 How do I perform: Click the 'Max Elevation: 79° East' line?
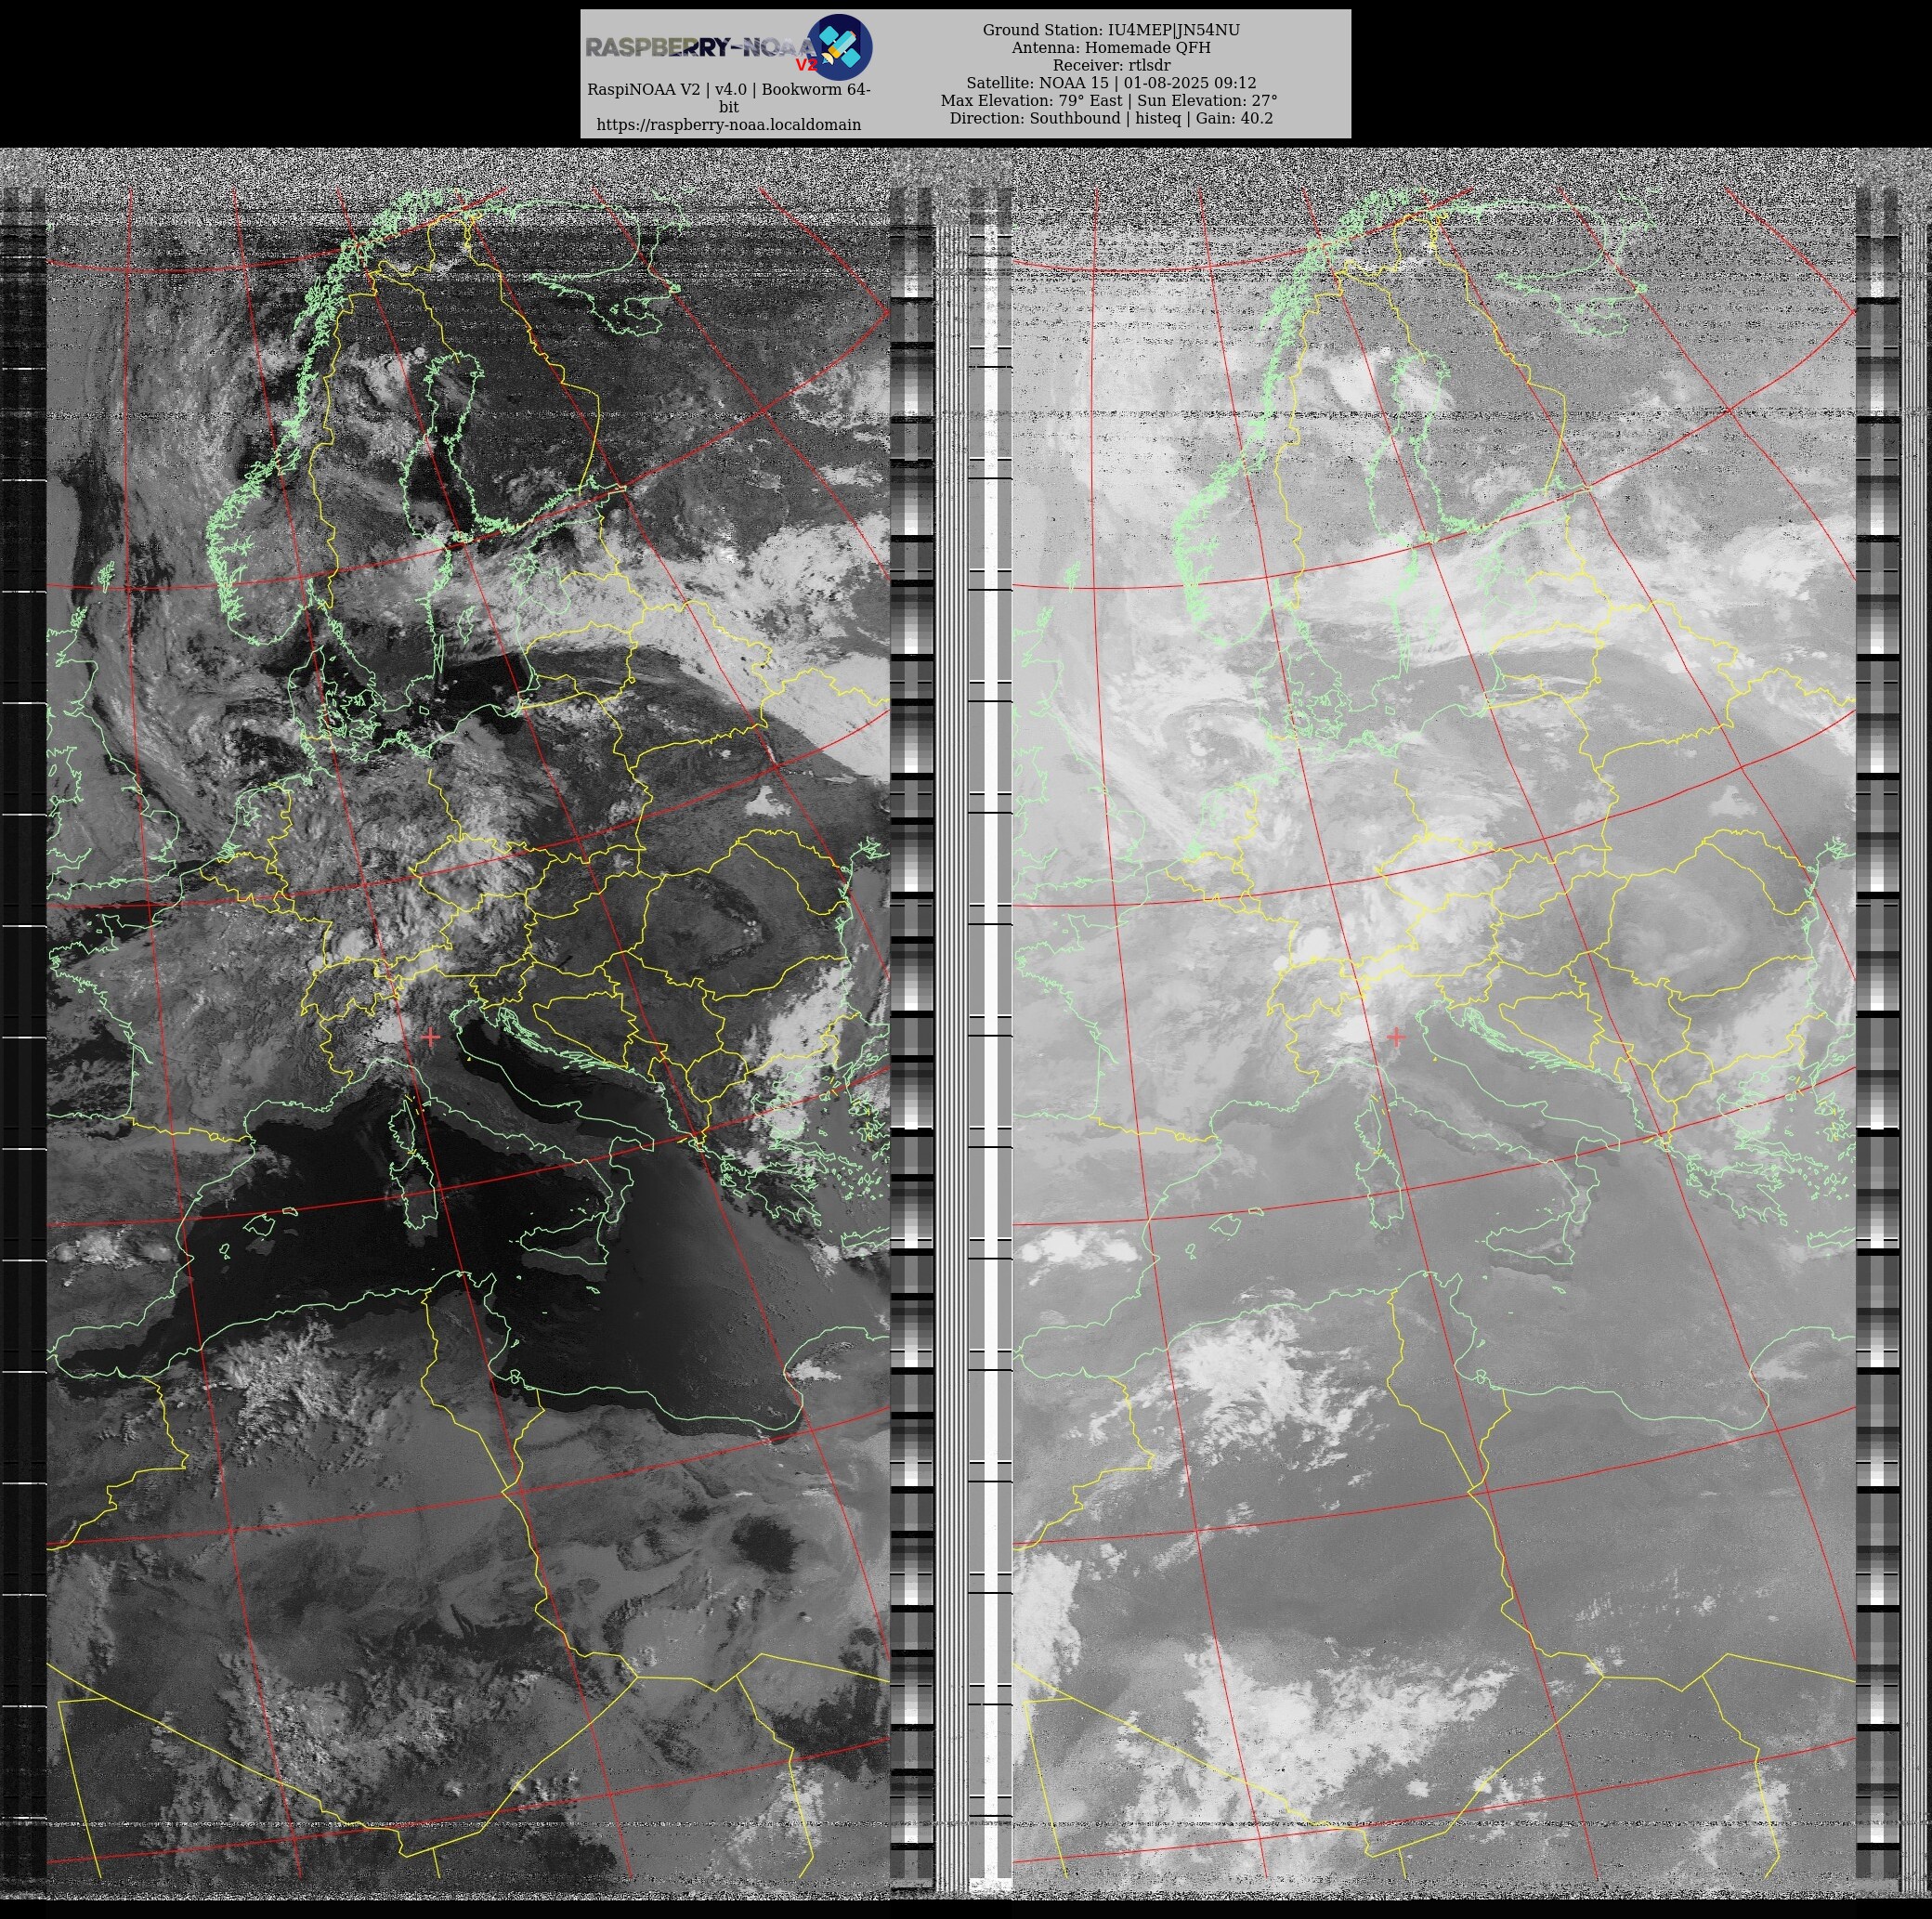click(1109, 100)
